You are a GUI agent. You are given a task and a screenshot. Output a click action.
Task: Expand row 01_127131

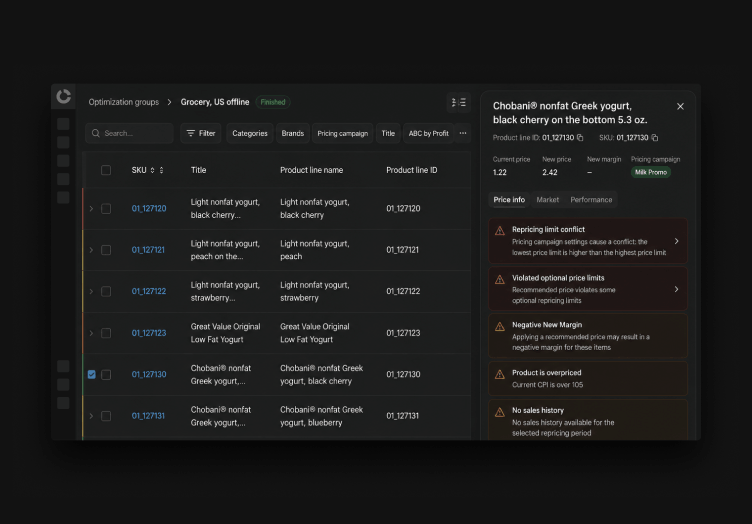pos(91,416)
